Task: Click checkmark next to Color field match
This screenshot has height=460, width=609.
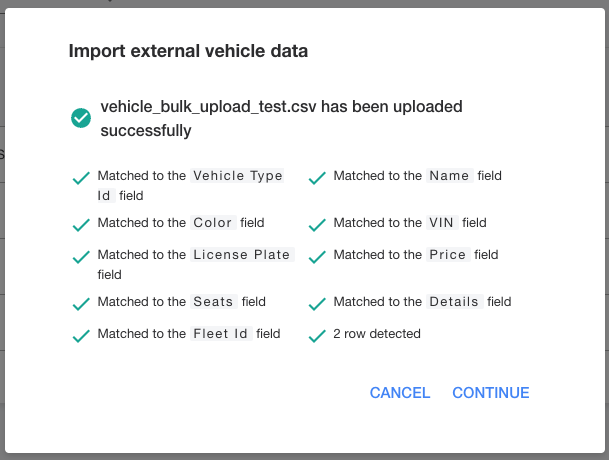Action: tap(81, 225)
